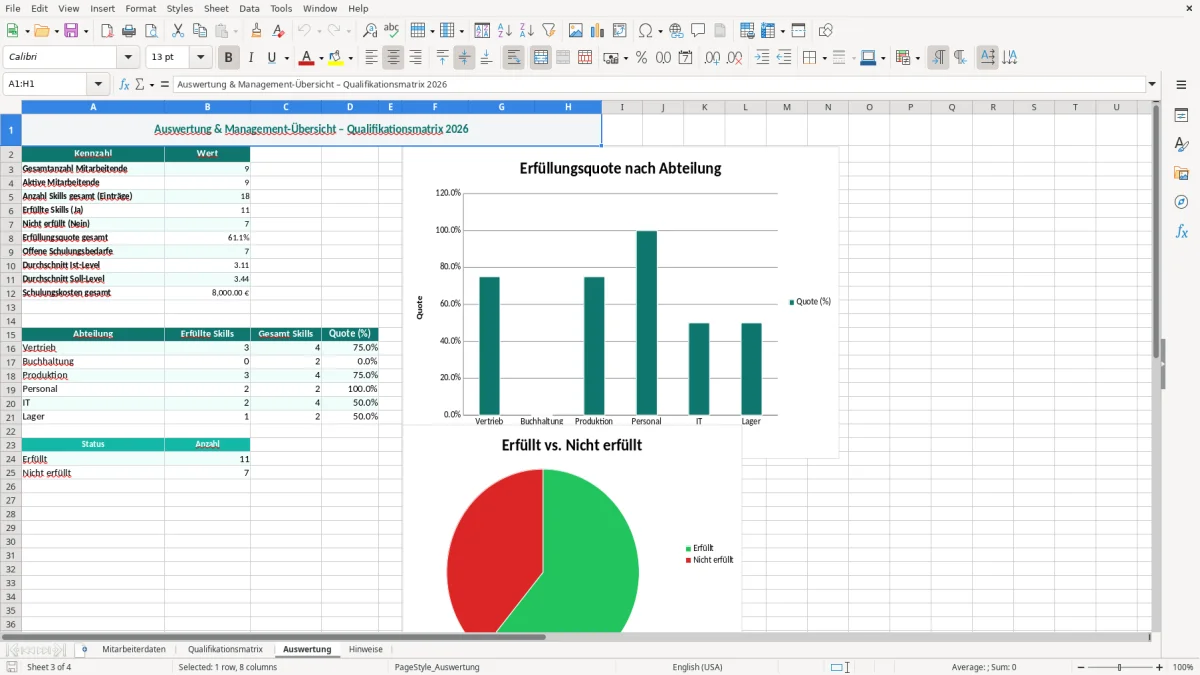This screenshot has height=675, width=1200.
Task: Toggle Align Left
Action: click(x=371, y=58)
